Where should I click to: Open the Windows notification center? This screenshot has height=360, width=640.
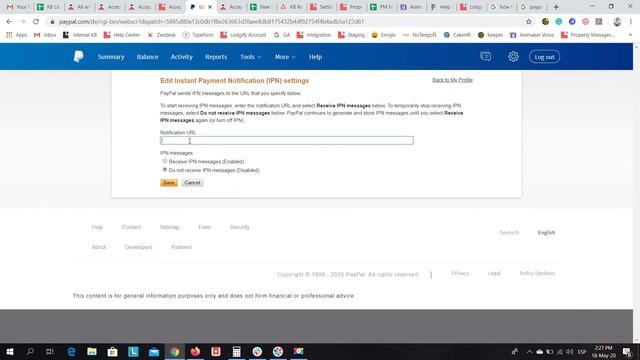tap(627, 351)
